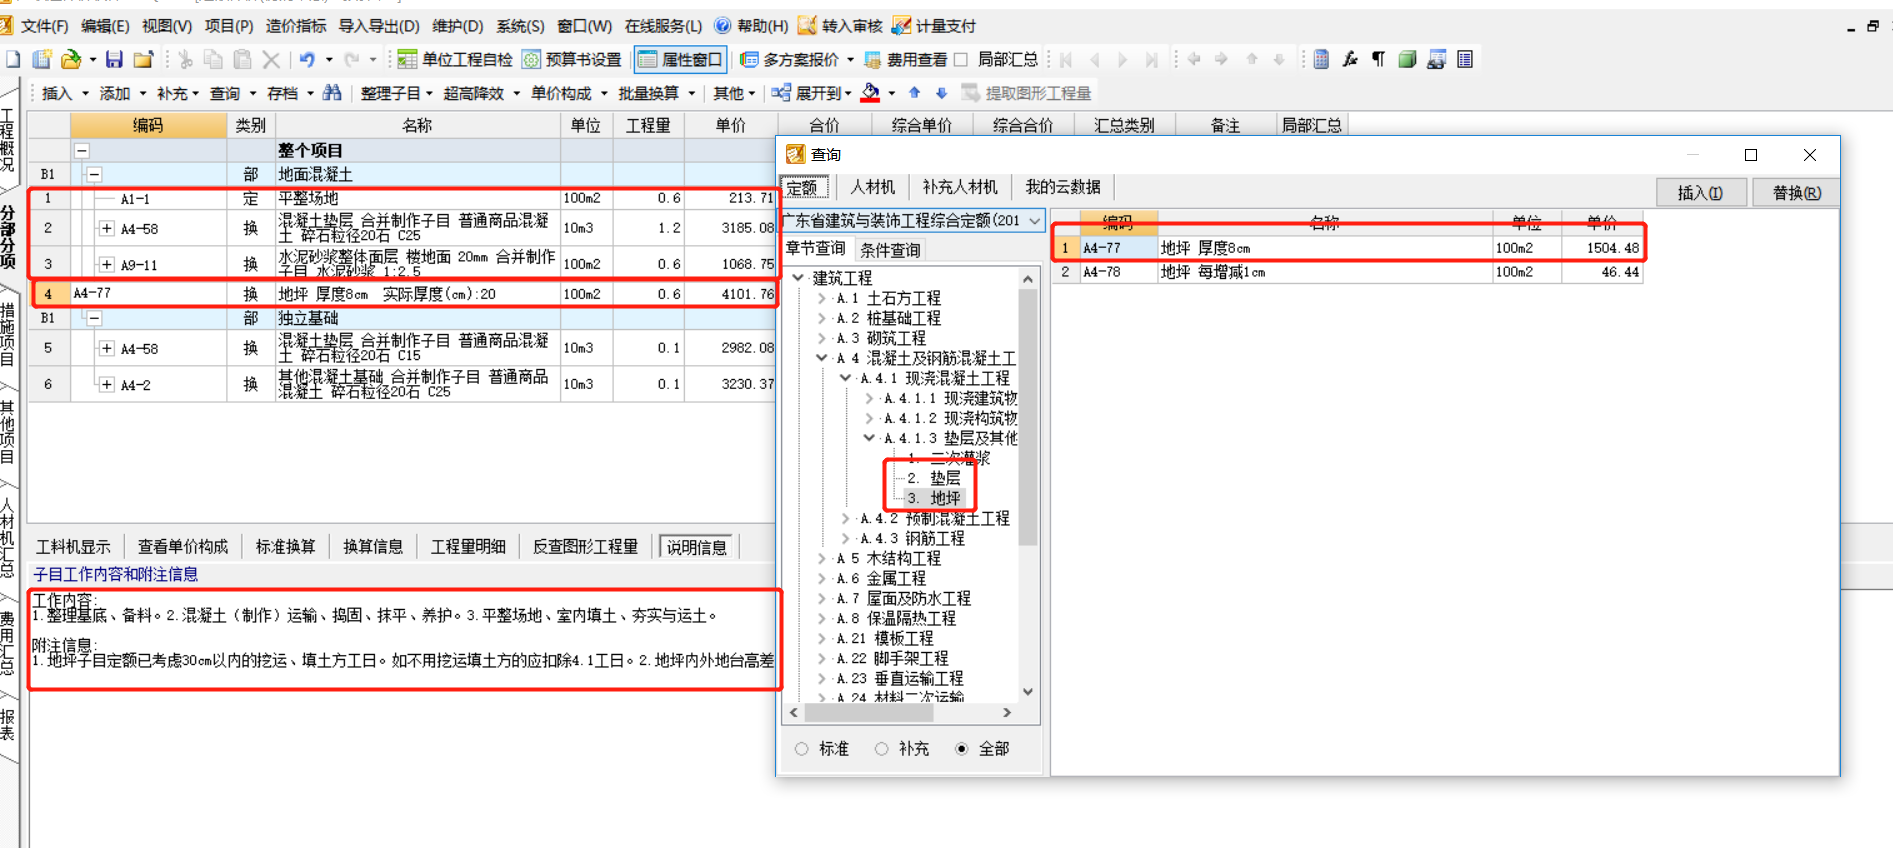Collapse the 整个项目 root node
Image resolution: width=1893 pixels, height=848 pixels.
pyautogui.click(x=82, y=150)
